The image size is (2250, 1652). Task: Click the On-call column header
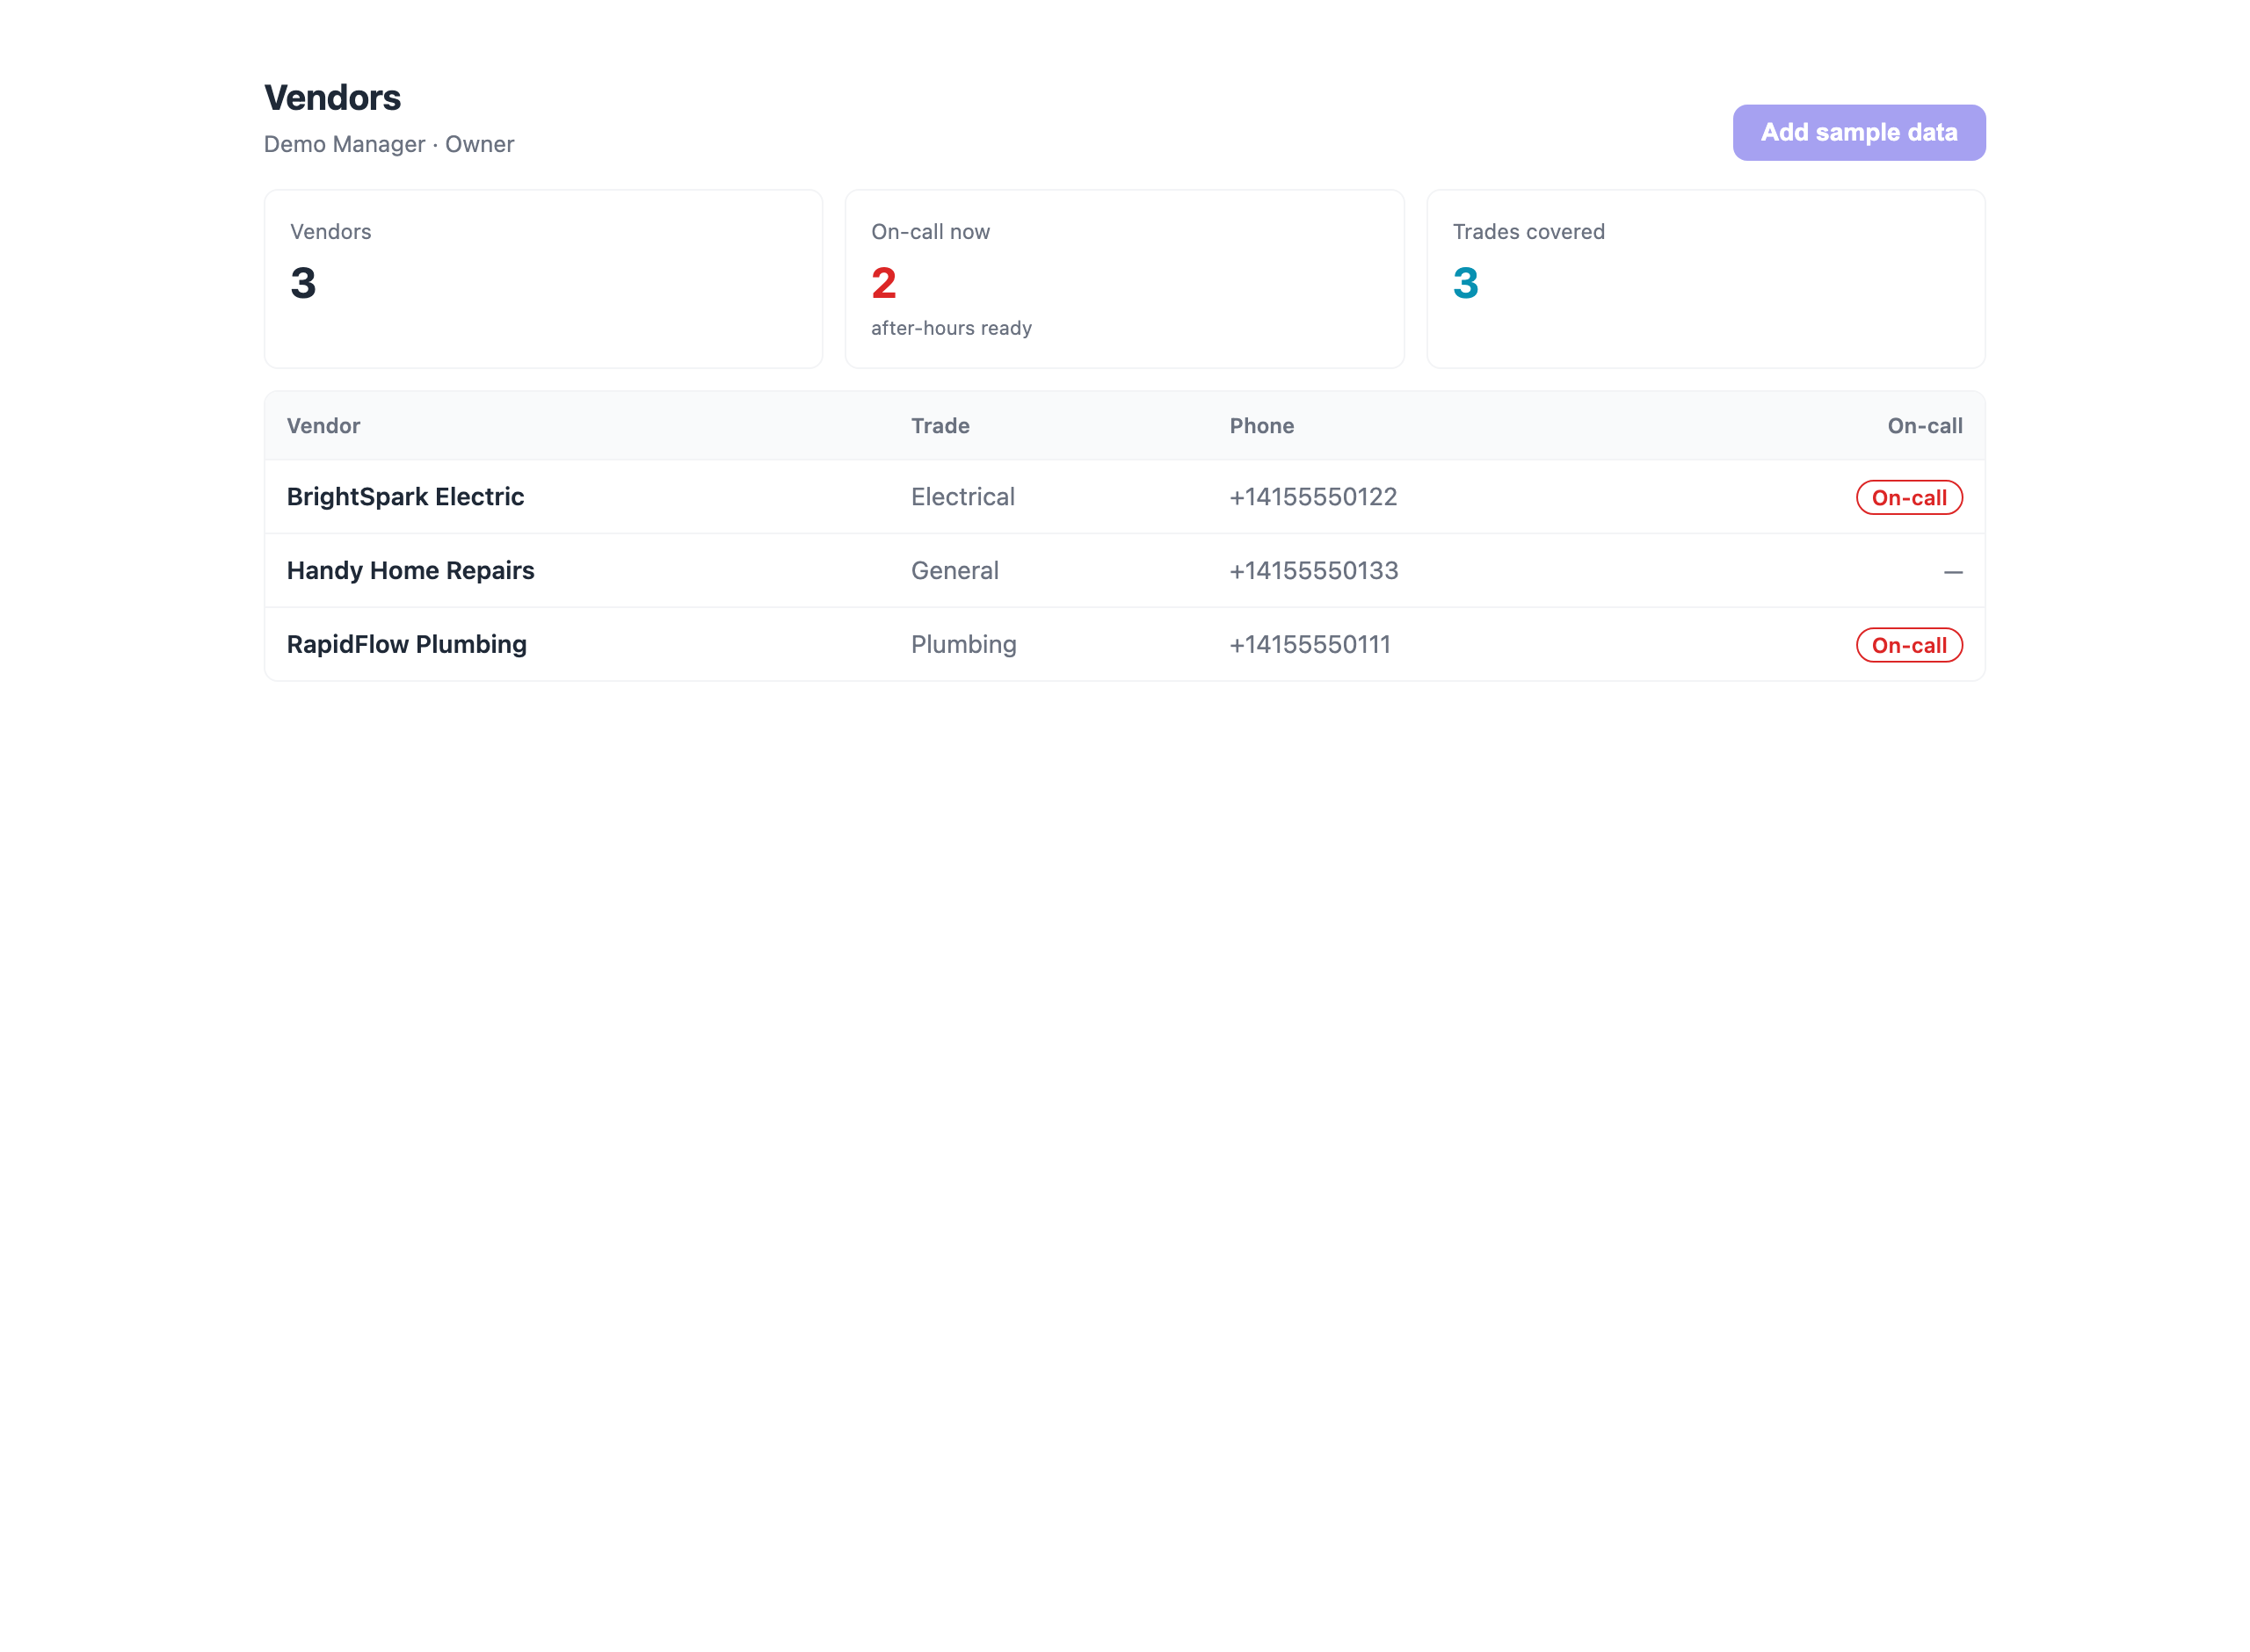[1924, 426]
